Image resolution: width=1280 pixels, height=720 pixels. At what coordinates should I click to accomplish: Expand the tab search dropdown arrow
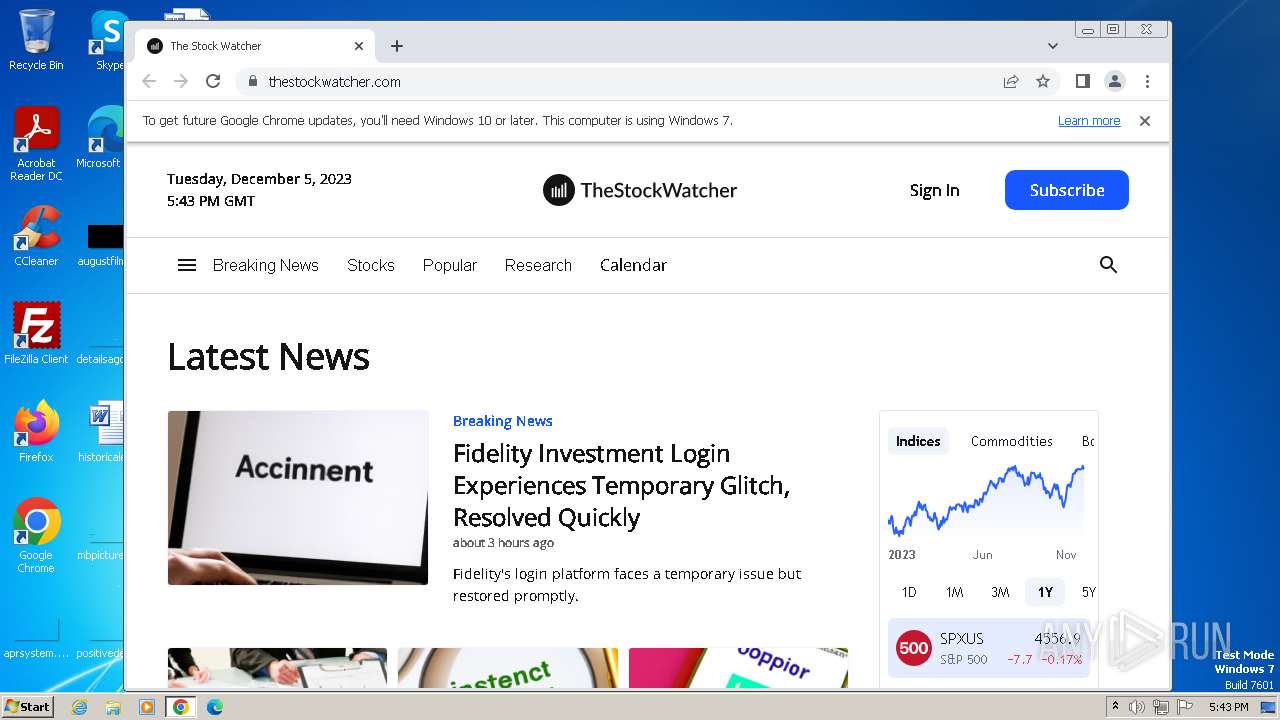pyautogui.click(x=1053, y=46)
